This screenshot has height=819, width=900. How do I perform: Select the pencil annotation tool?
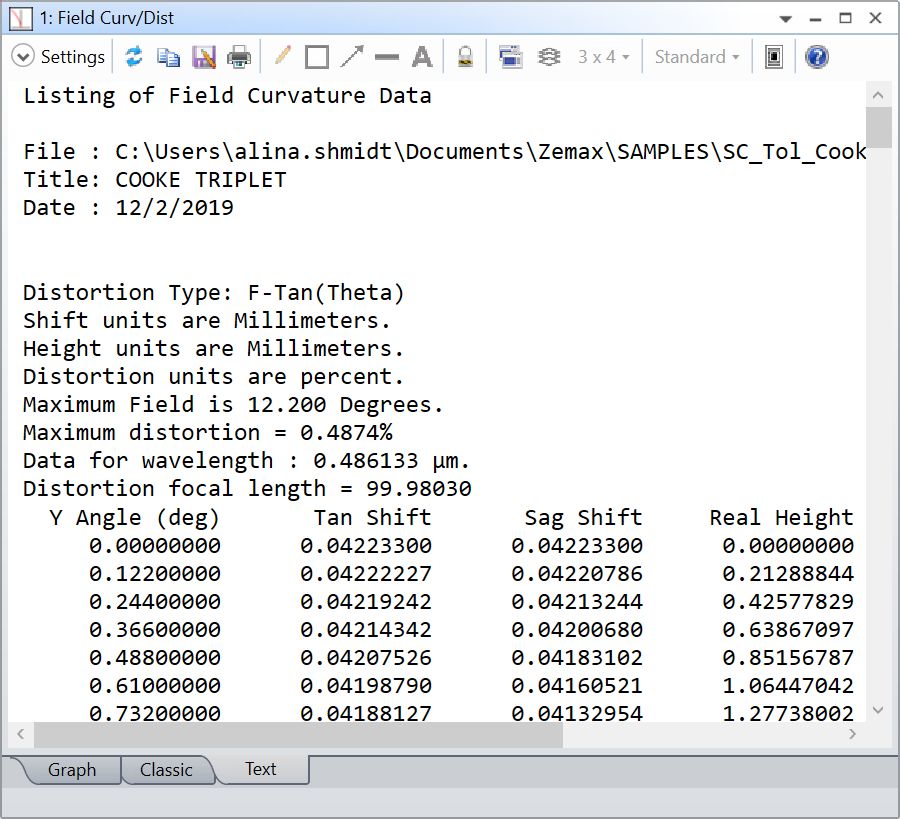283,57
